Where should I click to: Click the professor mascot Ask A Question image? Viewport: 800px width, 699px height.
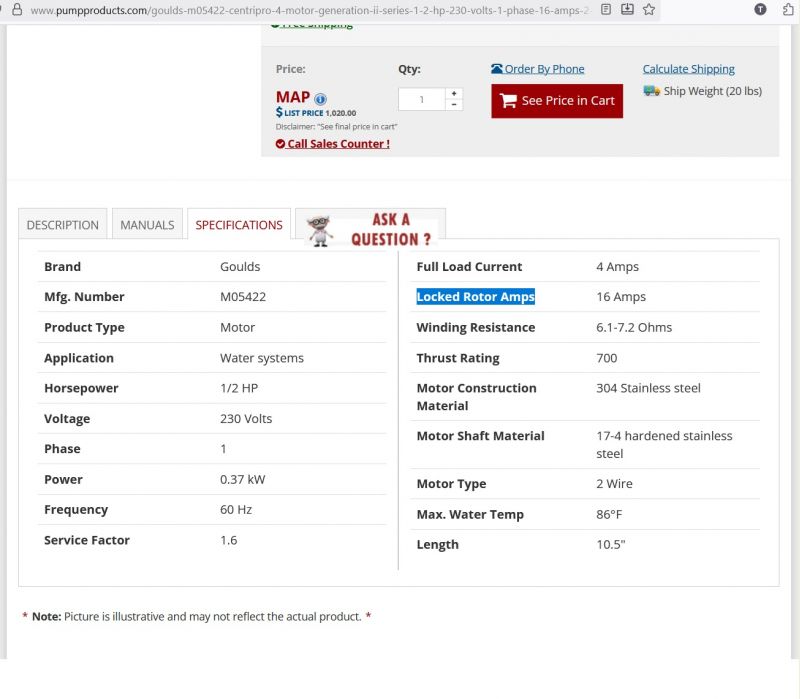point(321,229)
